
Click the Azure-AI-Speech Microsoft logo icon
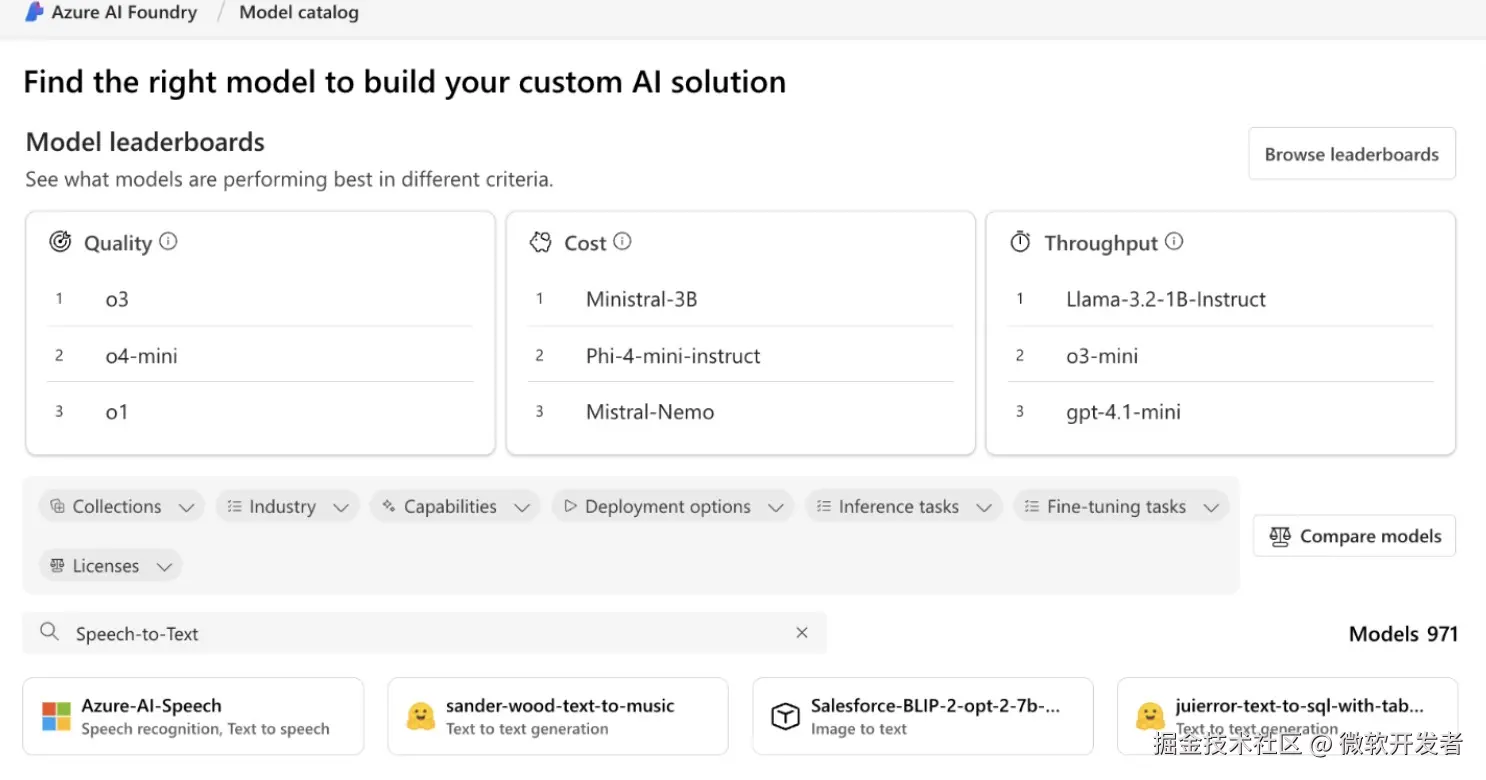click(56, 717)
